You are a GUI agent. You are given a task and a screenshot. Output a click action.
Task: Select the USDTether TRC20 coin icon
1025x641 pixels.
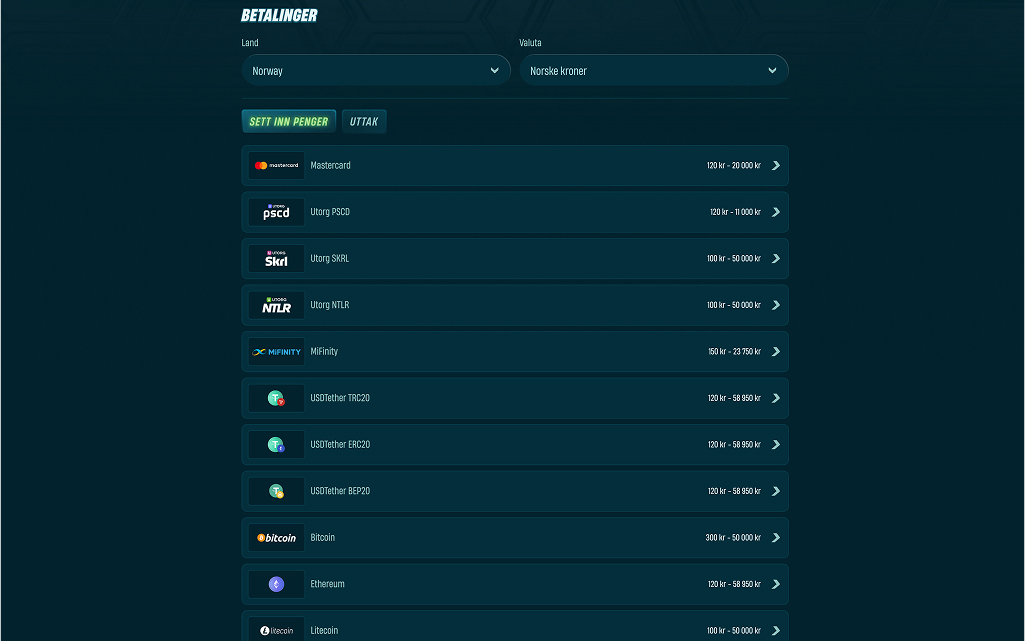[x=276, y=398]
